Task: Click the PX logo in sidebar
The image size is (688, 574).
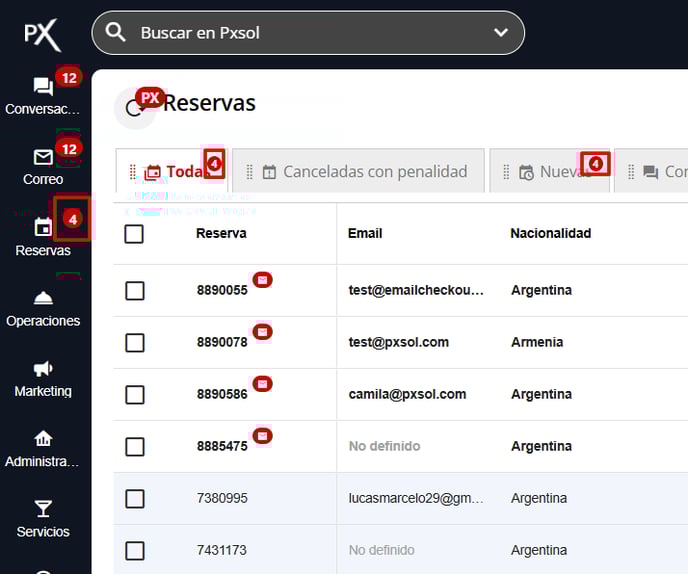Action: tap(43, 34)
